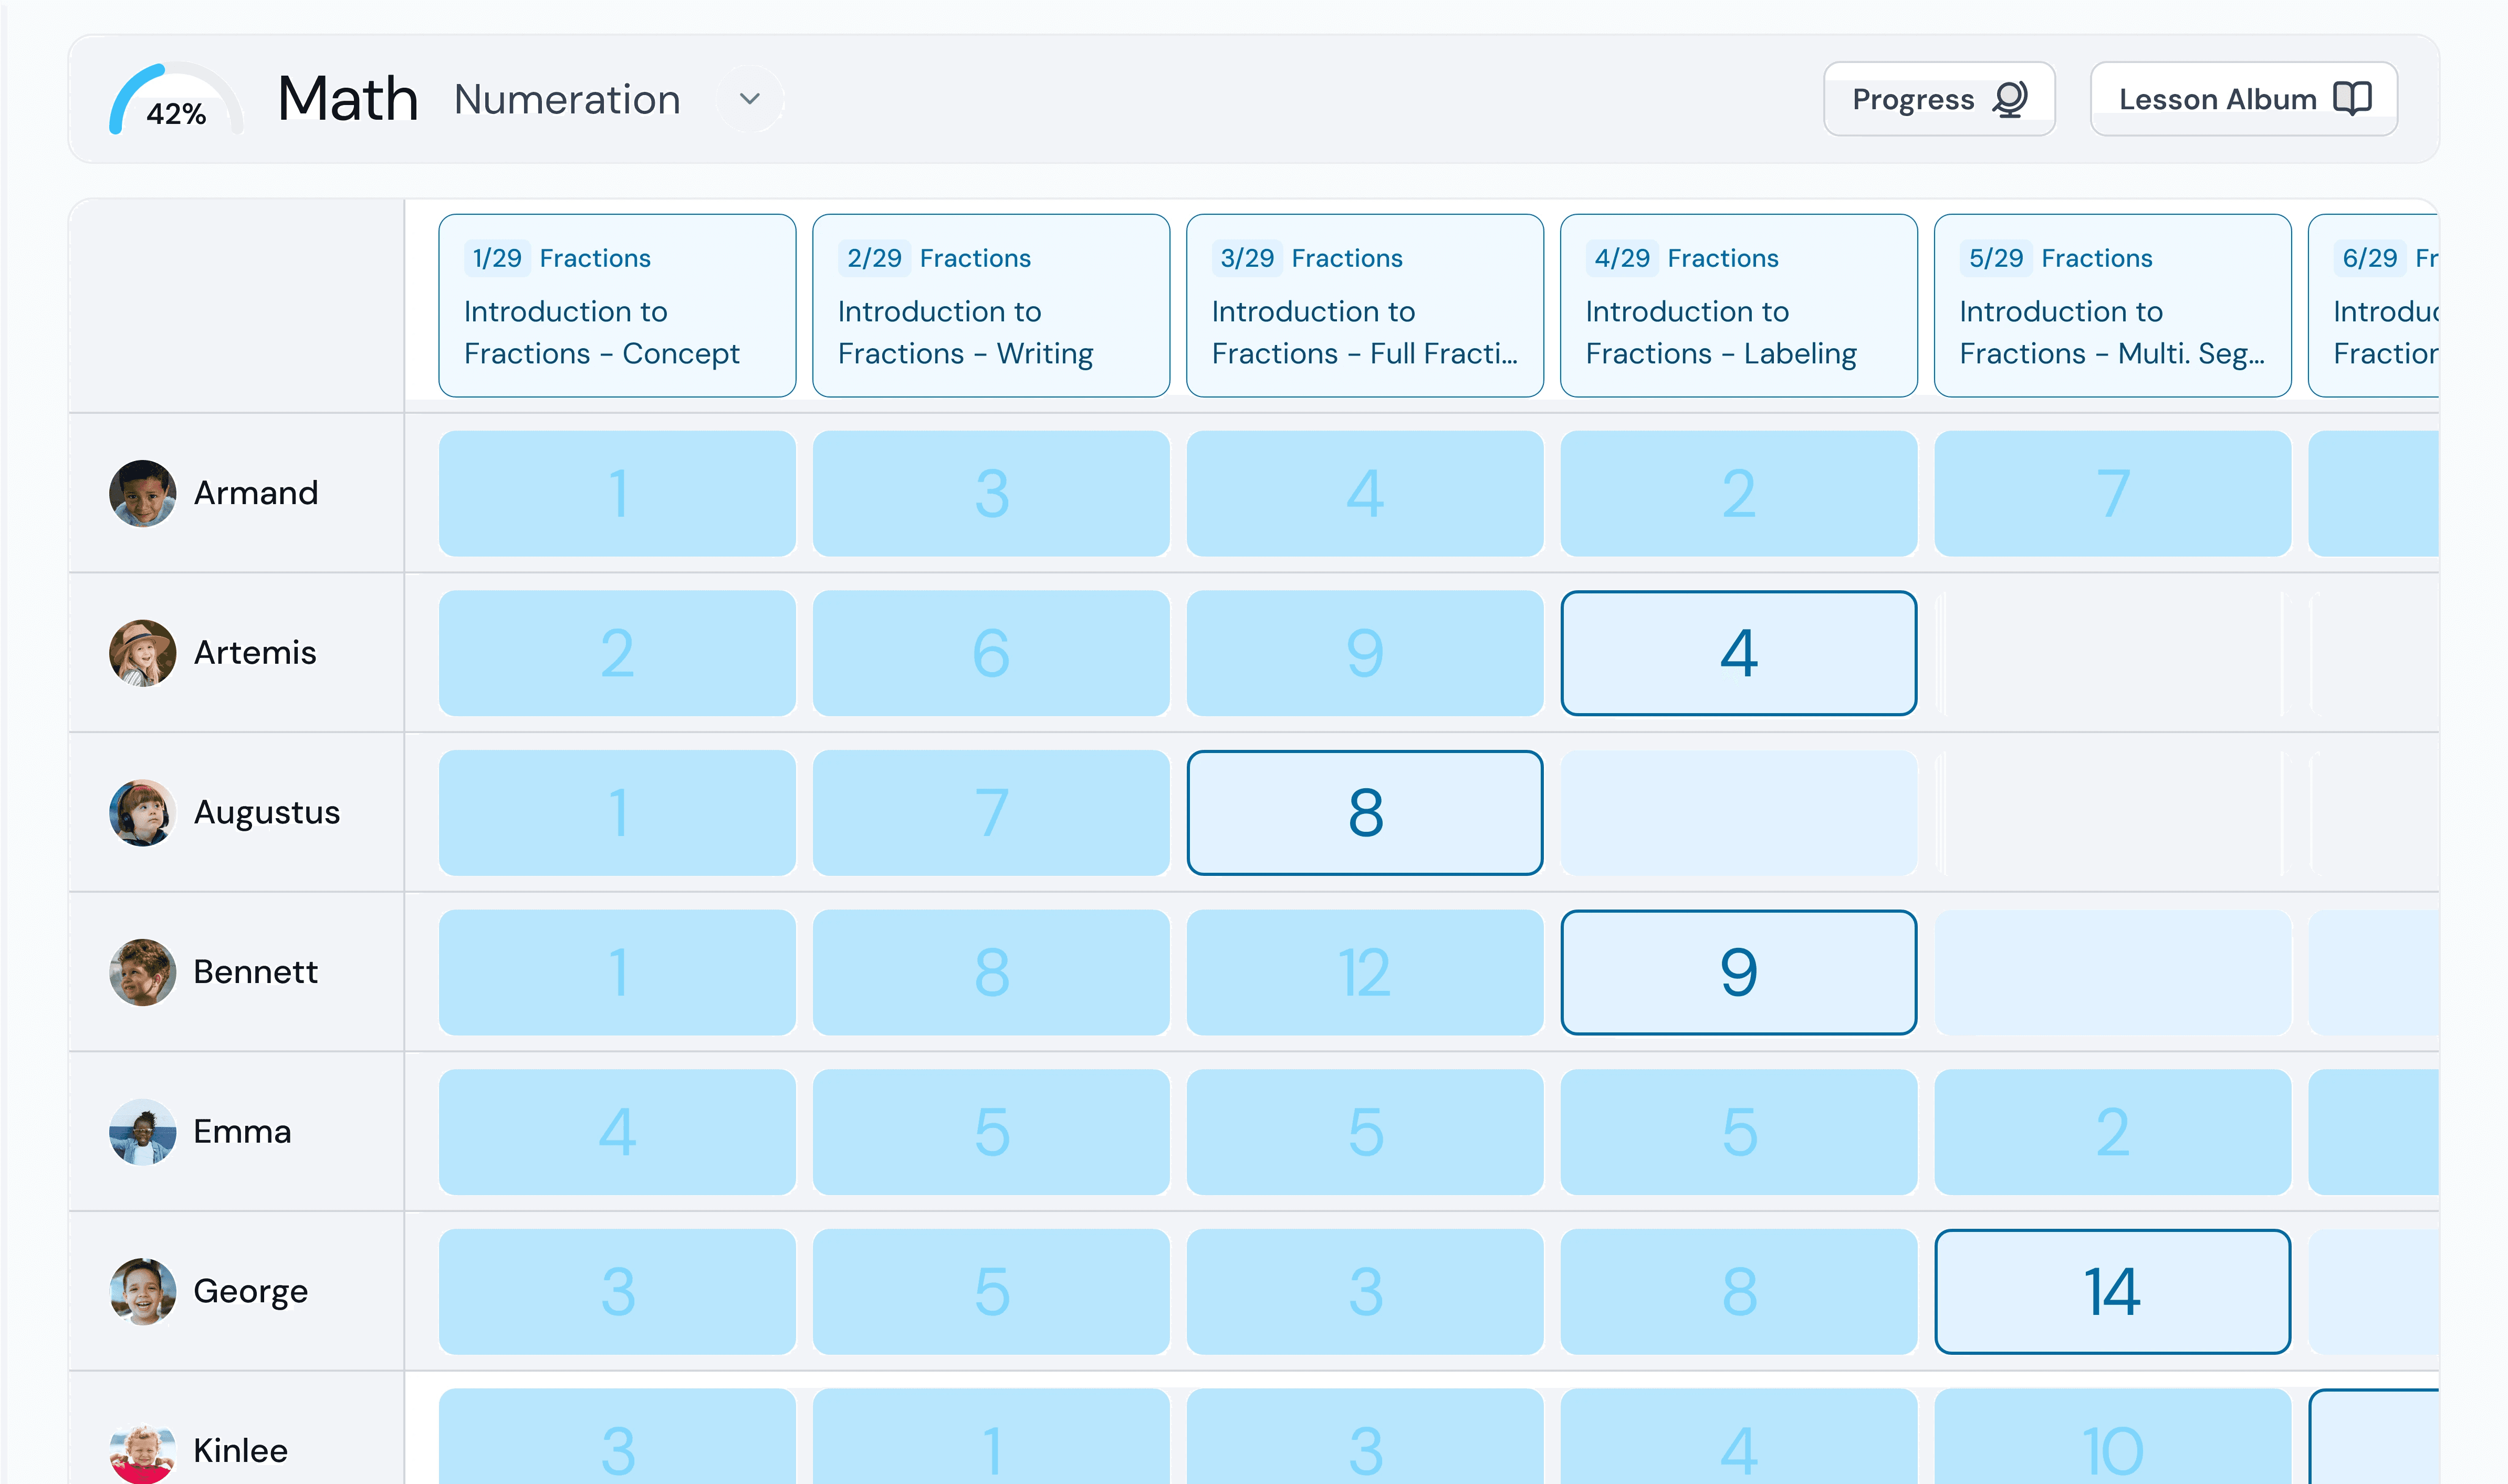Select Artemis's highlighted cell showing 4

tap(1739, 653)
